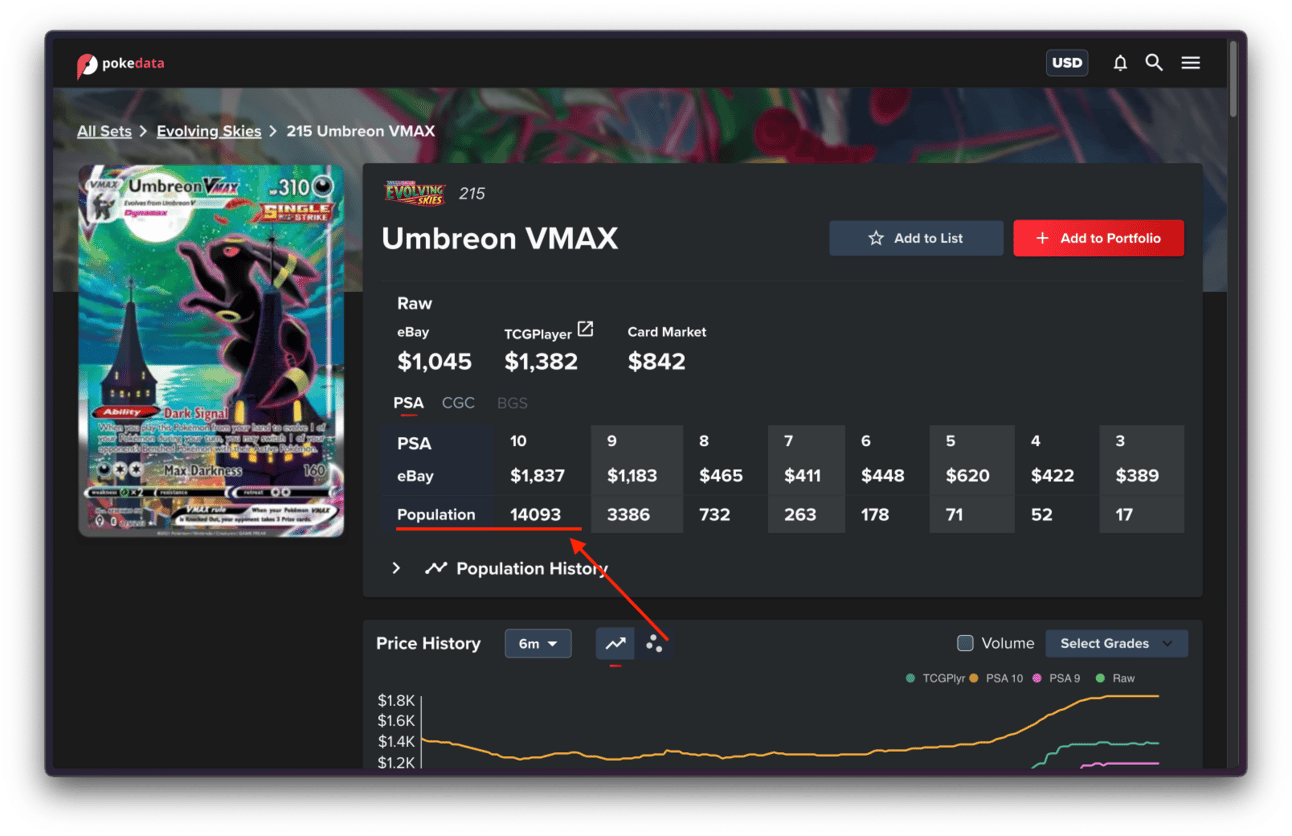Open TCGPlayer external link icon

pyautogui.click(x=586, y=329)
